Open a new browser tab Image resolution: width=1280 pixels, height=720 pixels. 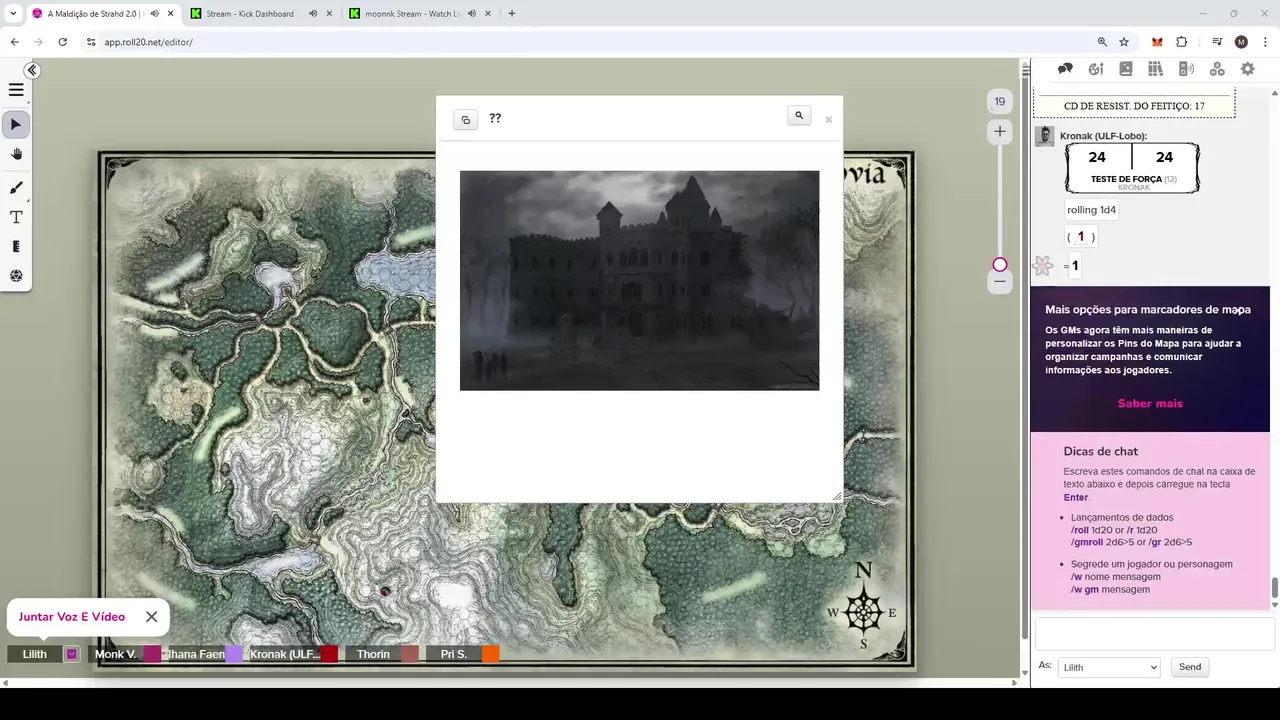(x=512, y=14)
